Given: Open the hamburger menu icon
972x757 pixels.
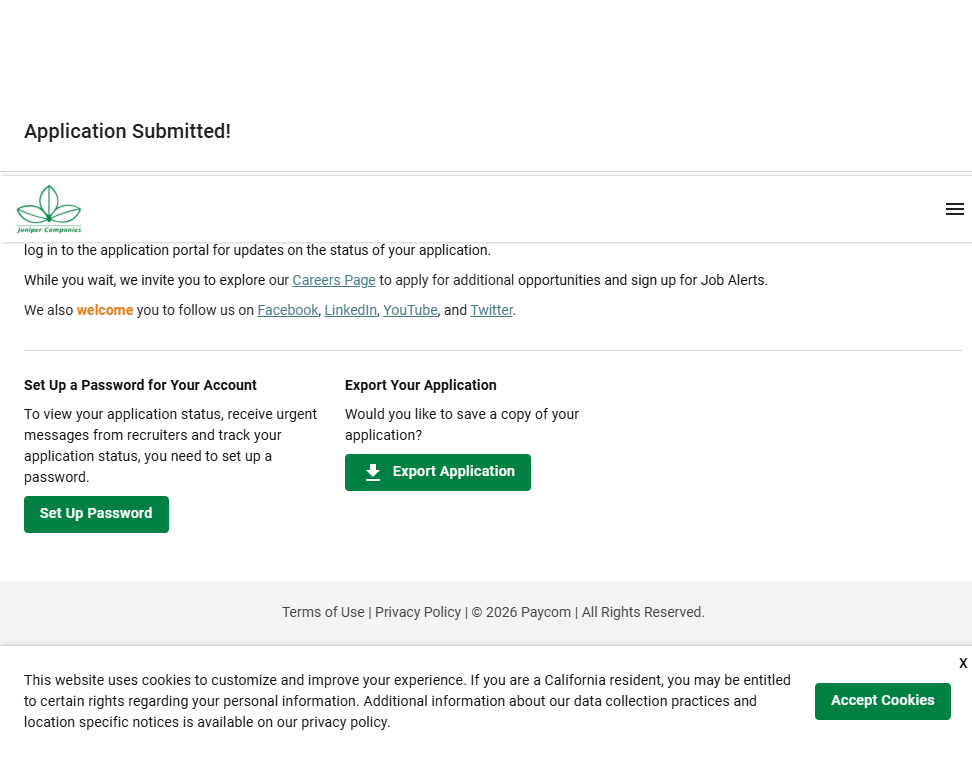Looking at the screenshot, I should [954, 209].
